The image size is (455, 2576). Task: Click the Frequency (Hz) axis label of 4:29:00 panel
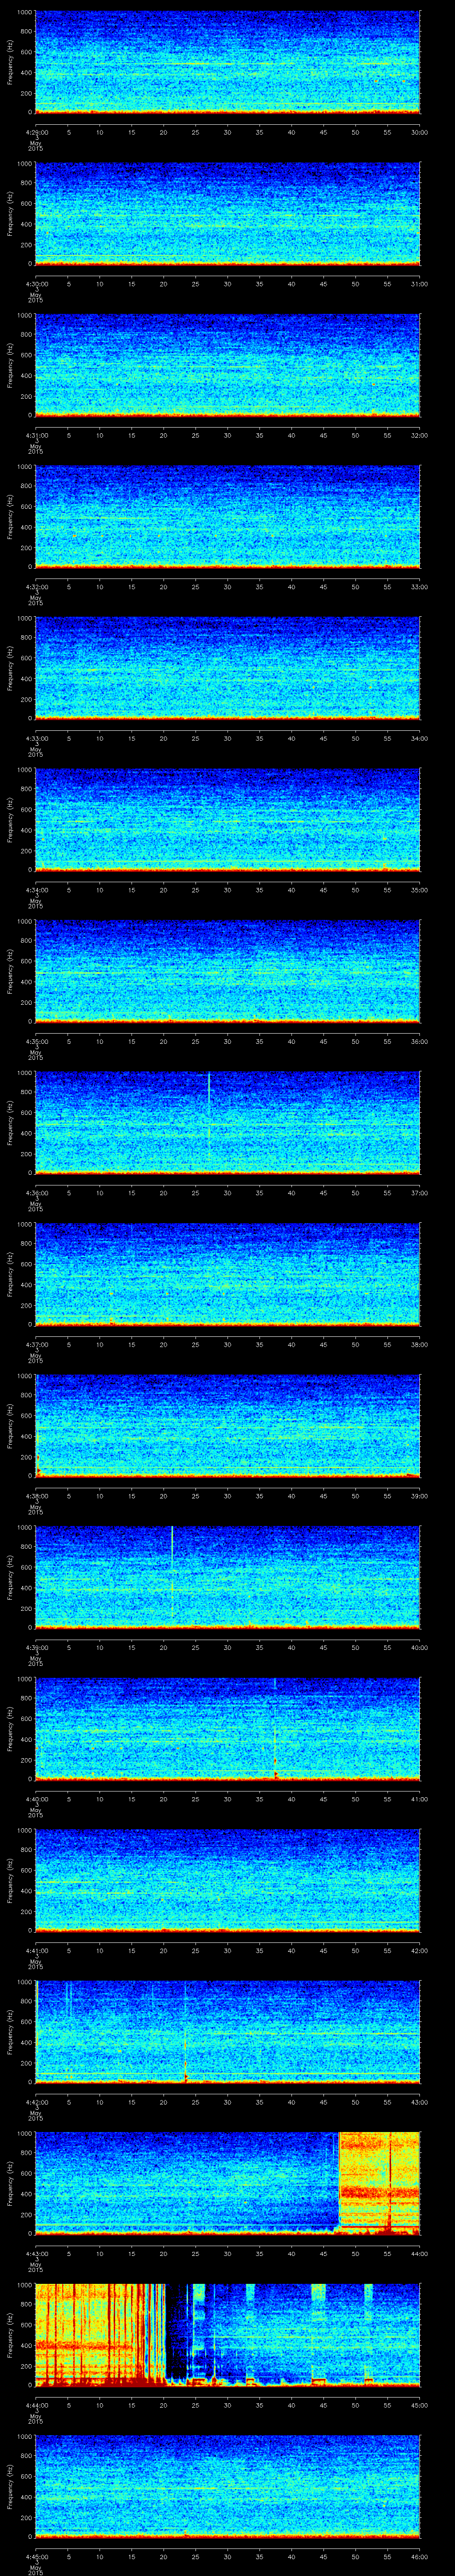(x=11, y=62)
